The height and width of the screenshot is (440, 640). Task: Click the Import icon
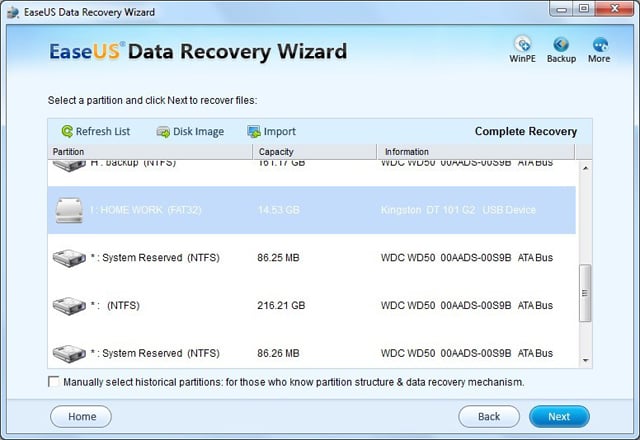(x=254, y=131)
